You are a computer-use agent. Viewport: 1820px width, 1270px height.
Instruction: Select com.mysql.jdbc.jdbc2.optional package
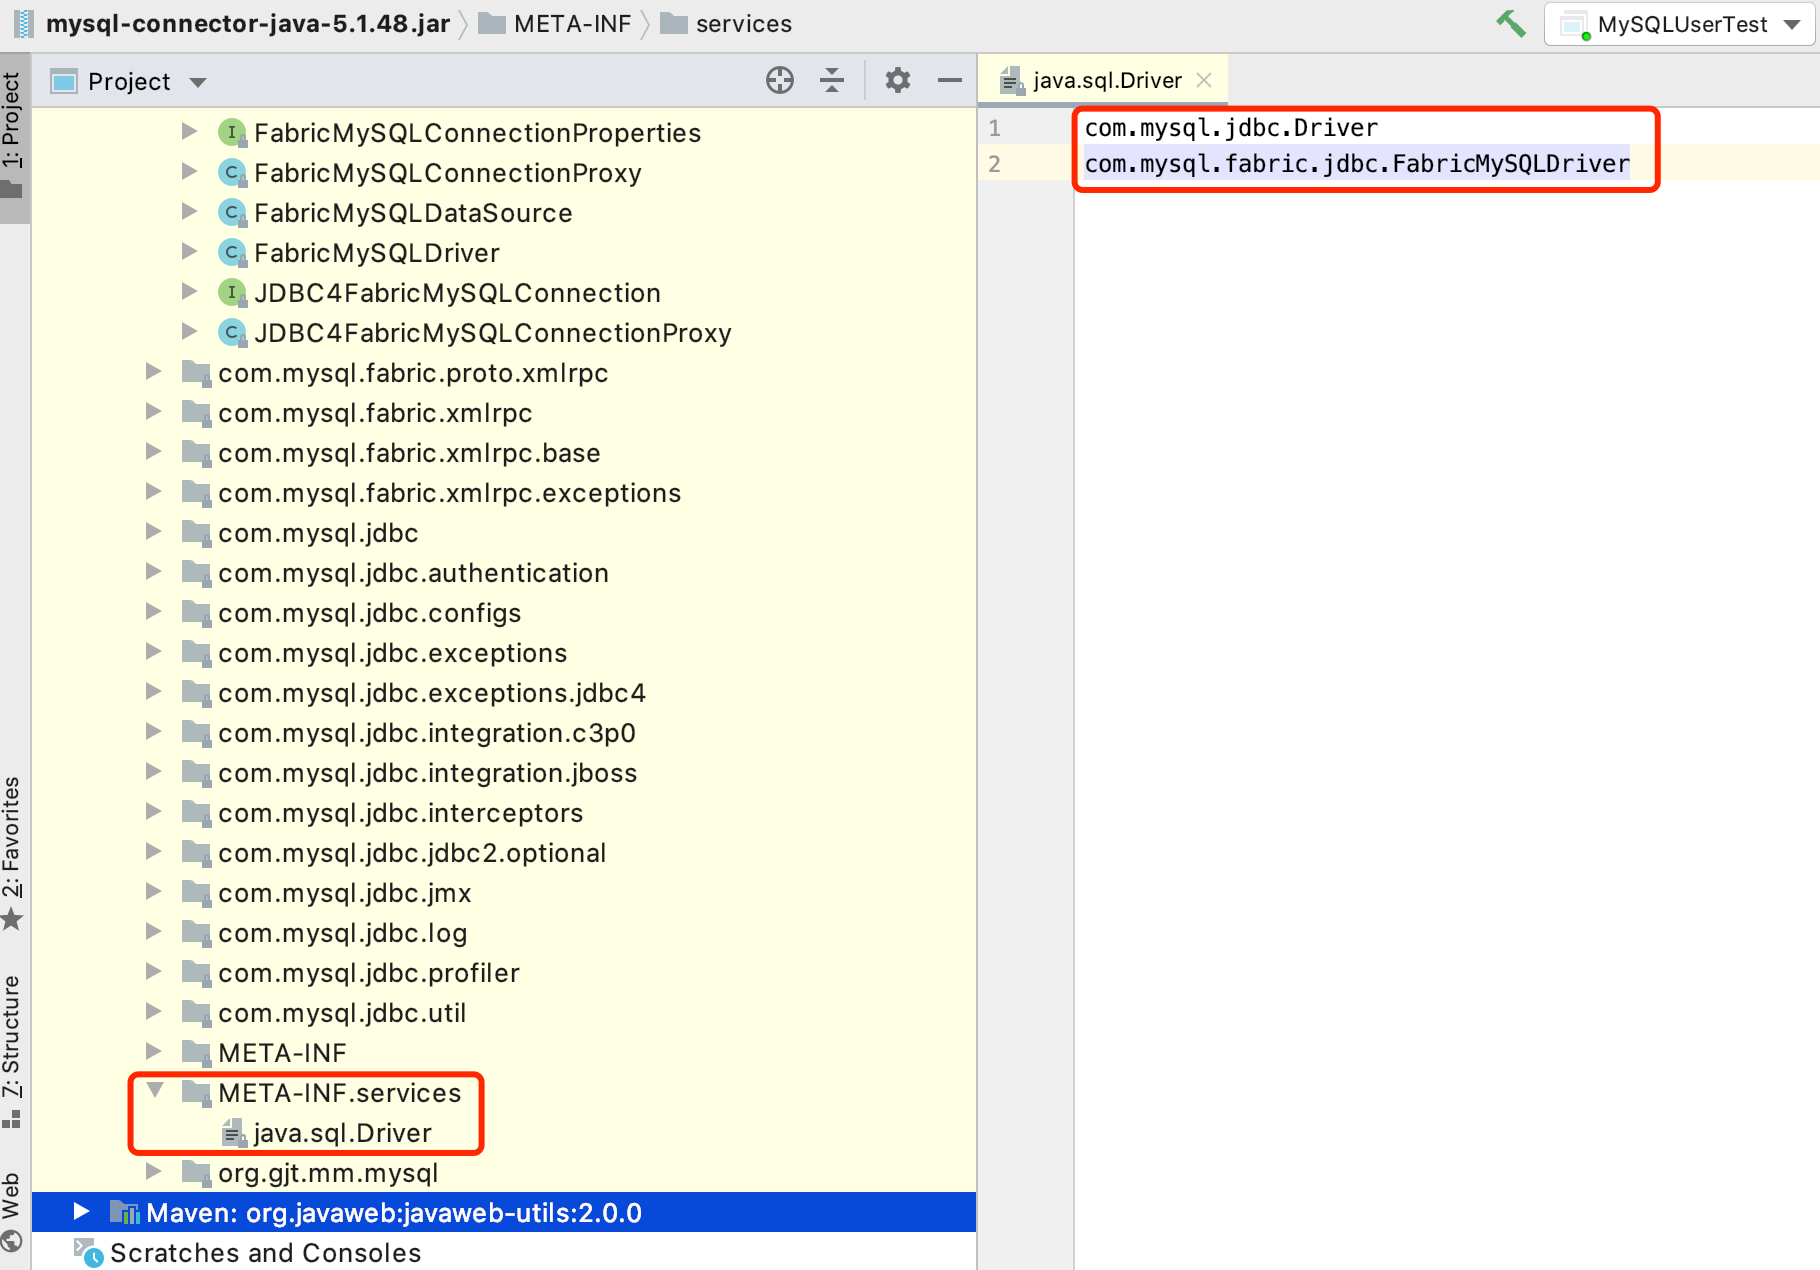tap(412, 853)
